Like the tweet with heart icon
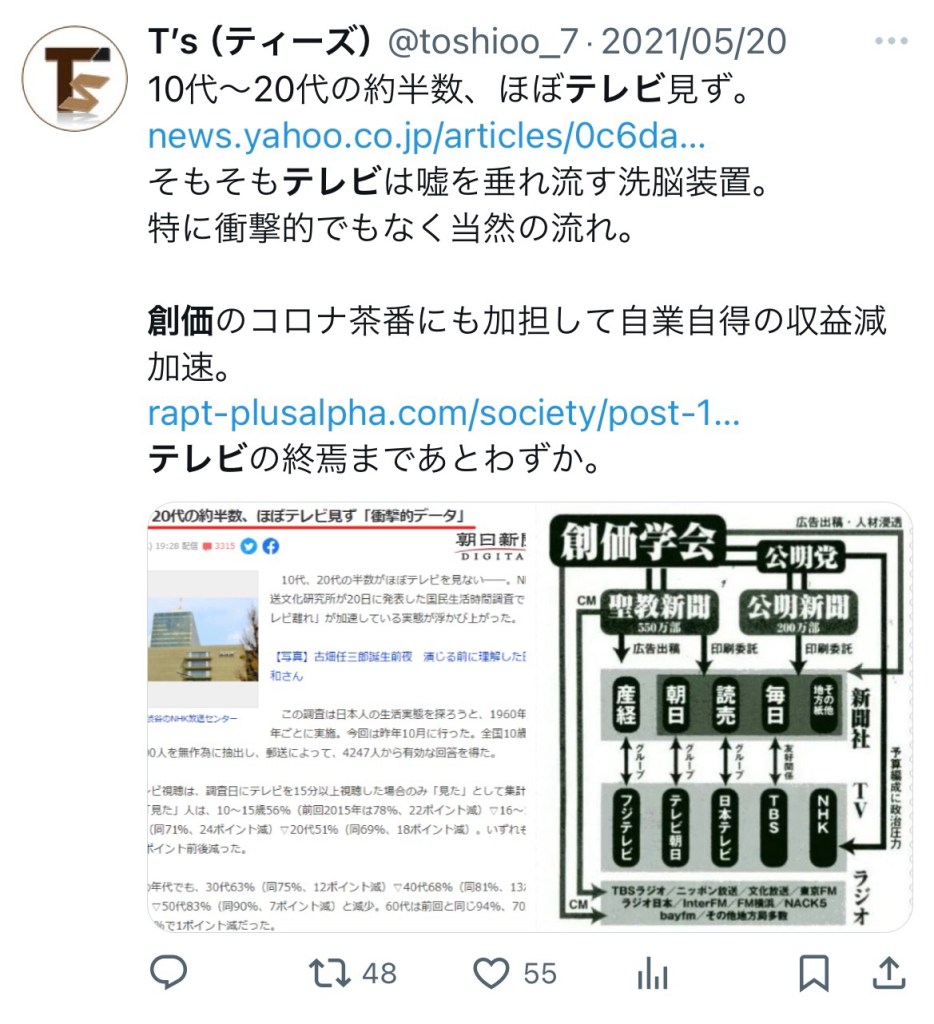 click(491, 973)
